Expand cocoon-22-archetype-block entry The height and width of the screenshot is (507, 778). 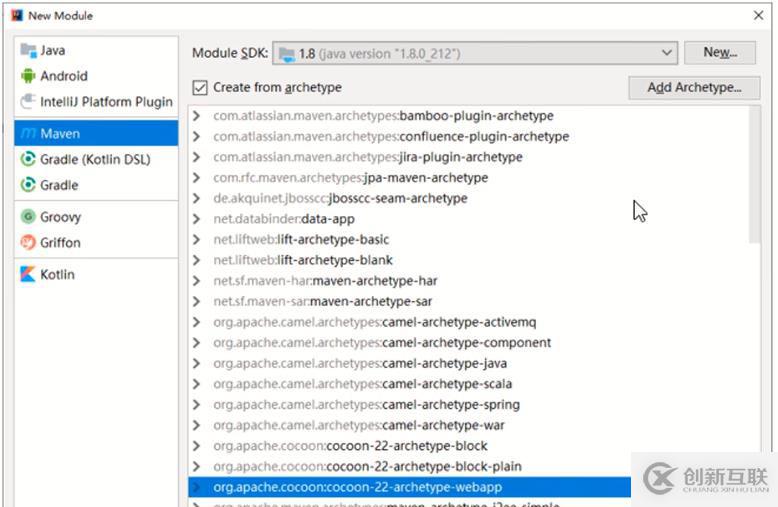[197, 446]
